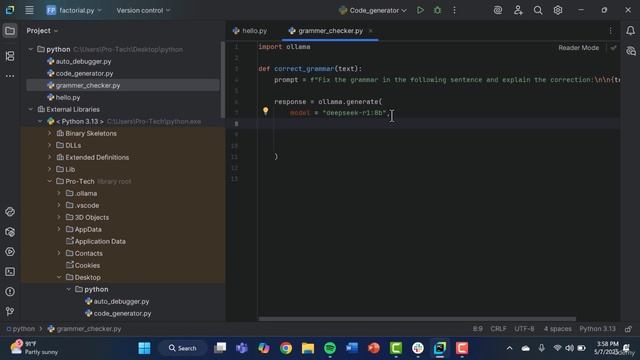This screenshot has width=640, height=360.
Task: Open the Git version control tool window
Action: pos(10,311)
